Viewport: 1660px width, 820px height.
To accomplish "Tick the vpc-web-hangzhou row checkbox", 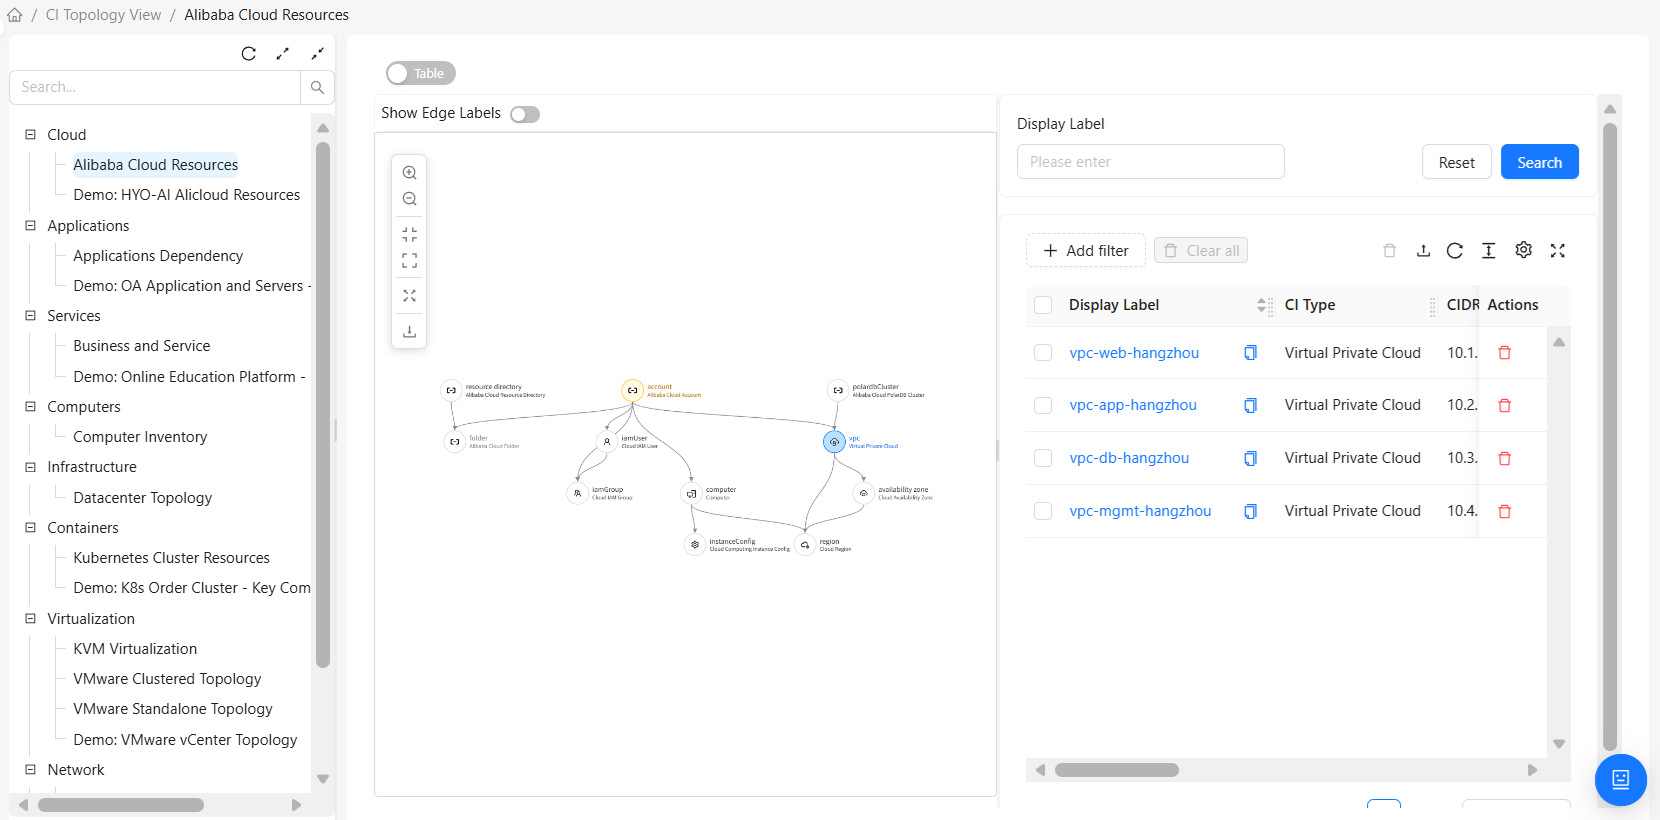I will click(1043, 353).
